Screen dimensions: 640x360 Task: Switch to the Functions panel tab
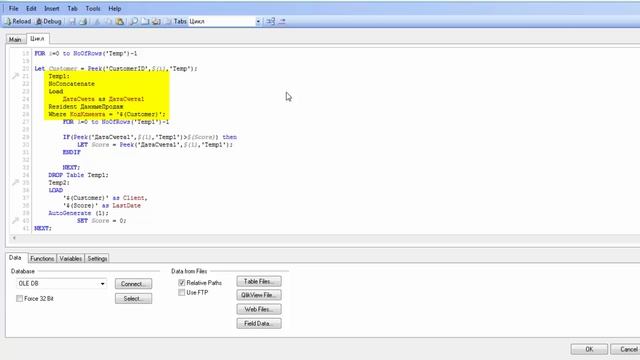(42, 258)
